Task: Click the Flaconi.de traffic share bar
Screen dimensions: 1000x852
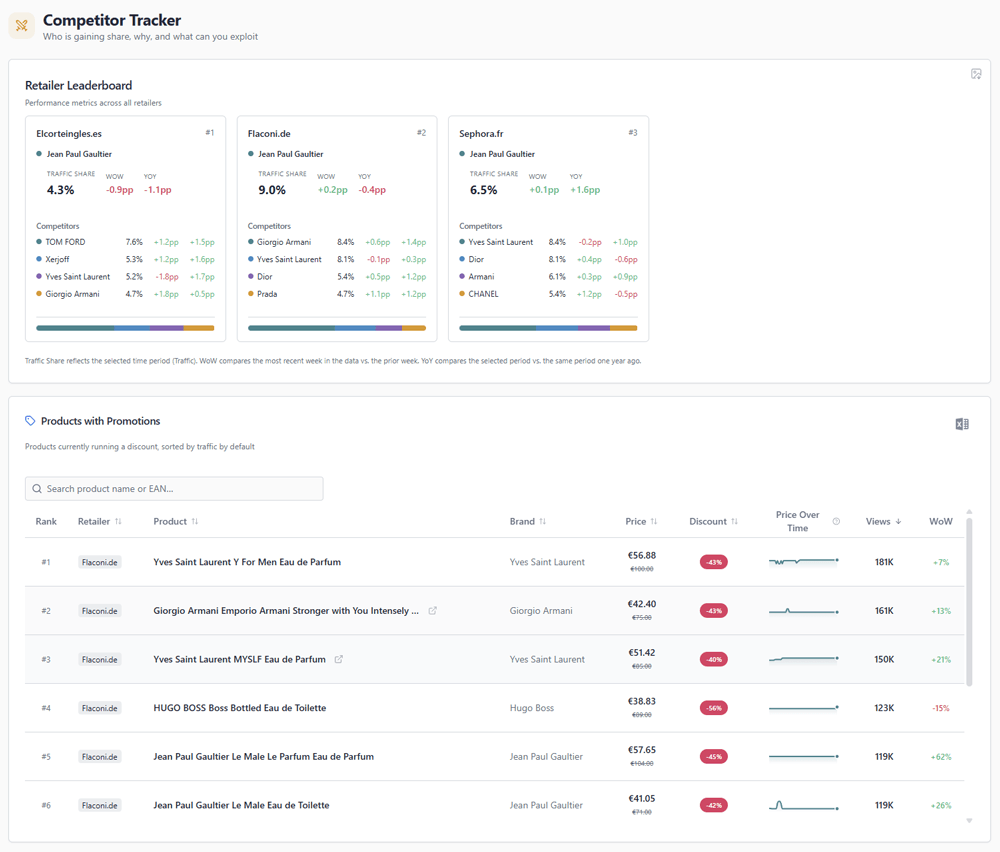Action: (337, 328)
